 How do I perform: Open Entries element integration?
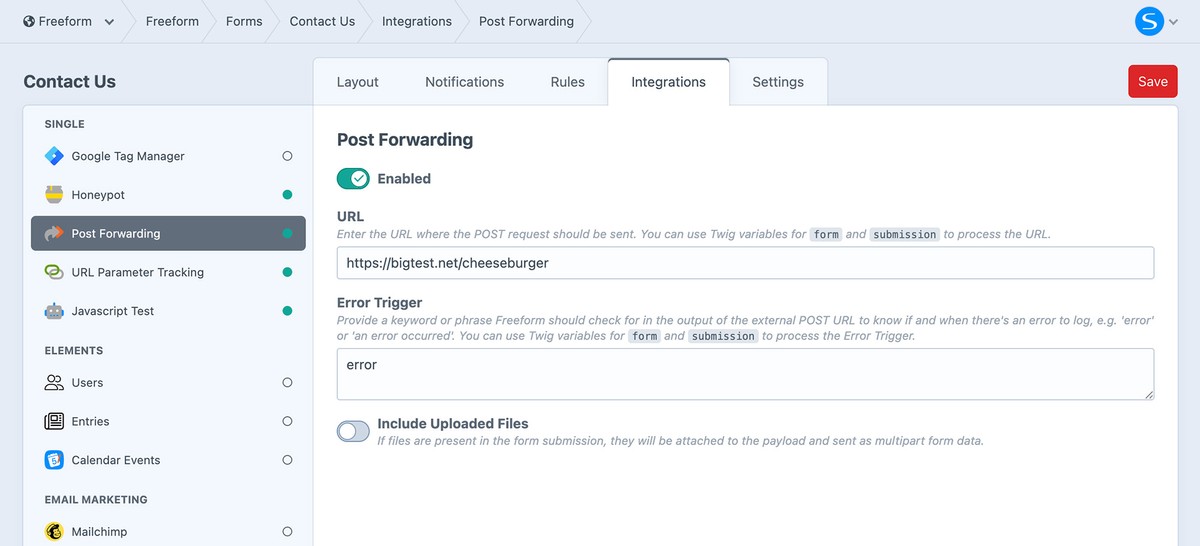pos(168,422)
